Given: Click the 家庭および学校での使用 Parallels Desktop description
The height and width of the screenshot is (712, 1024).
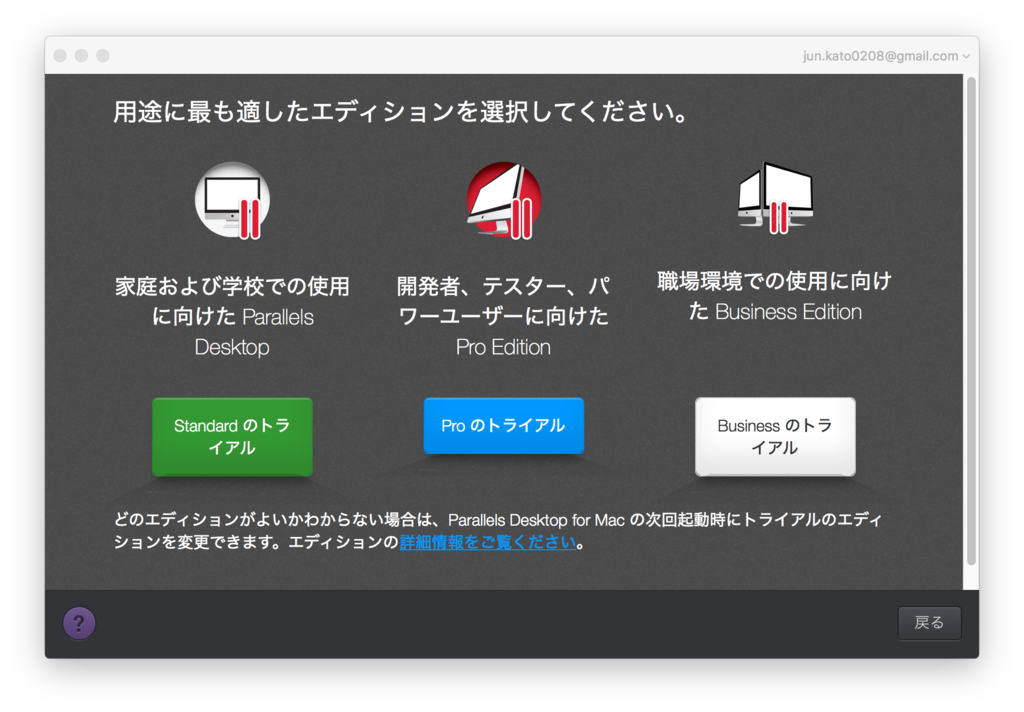Looking at the screenshot, I should coord(232,317).
